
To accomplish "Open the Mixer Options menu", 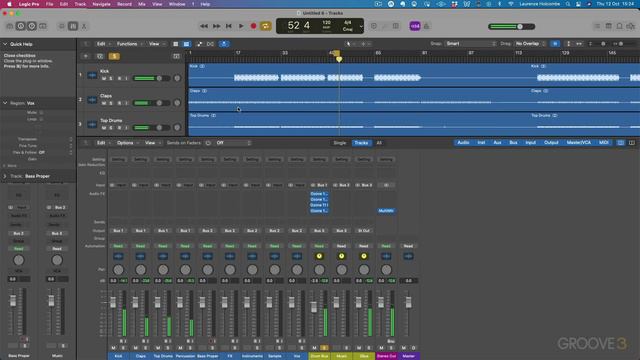I will click(x=127, y=143).
